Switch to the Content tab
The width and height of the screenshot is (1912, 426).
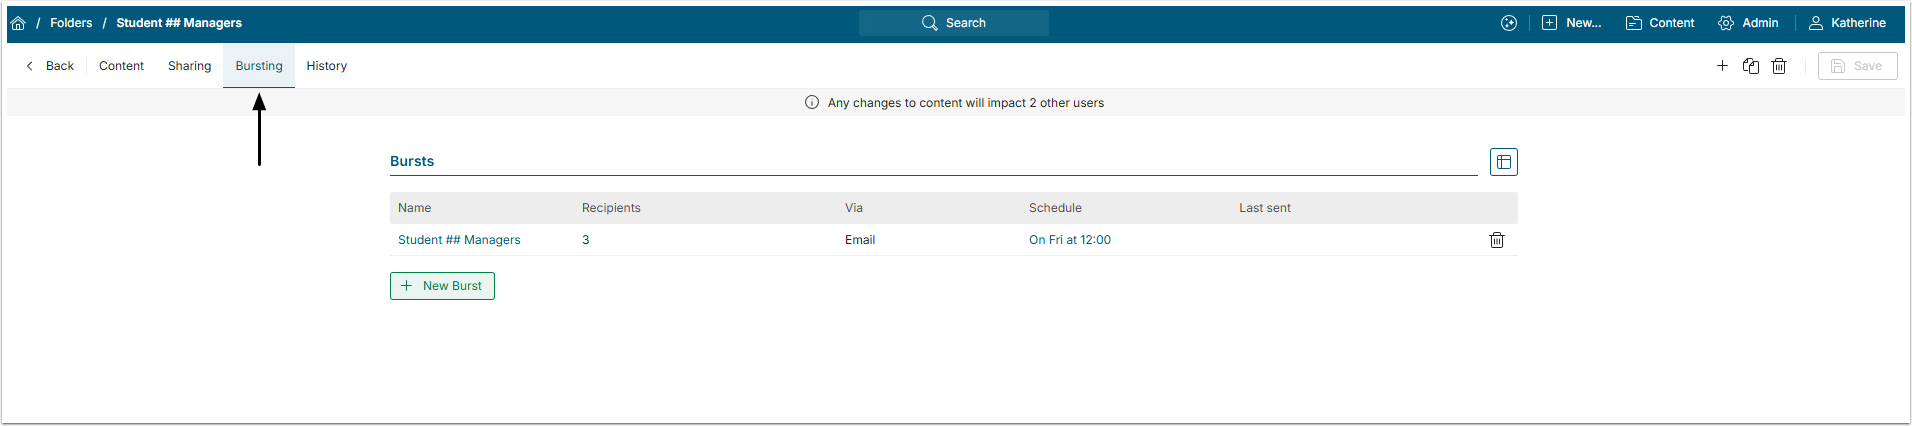pos(121,66)
